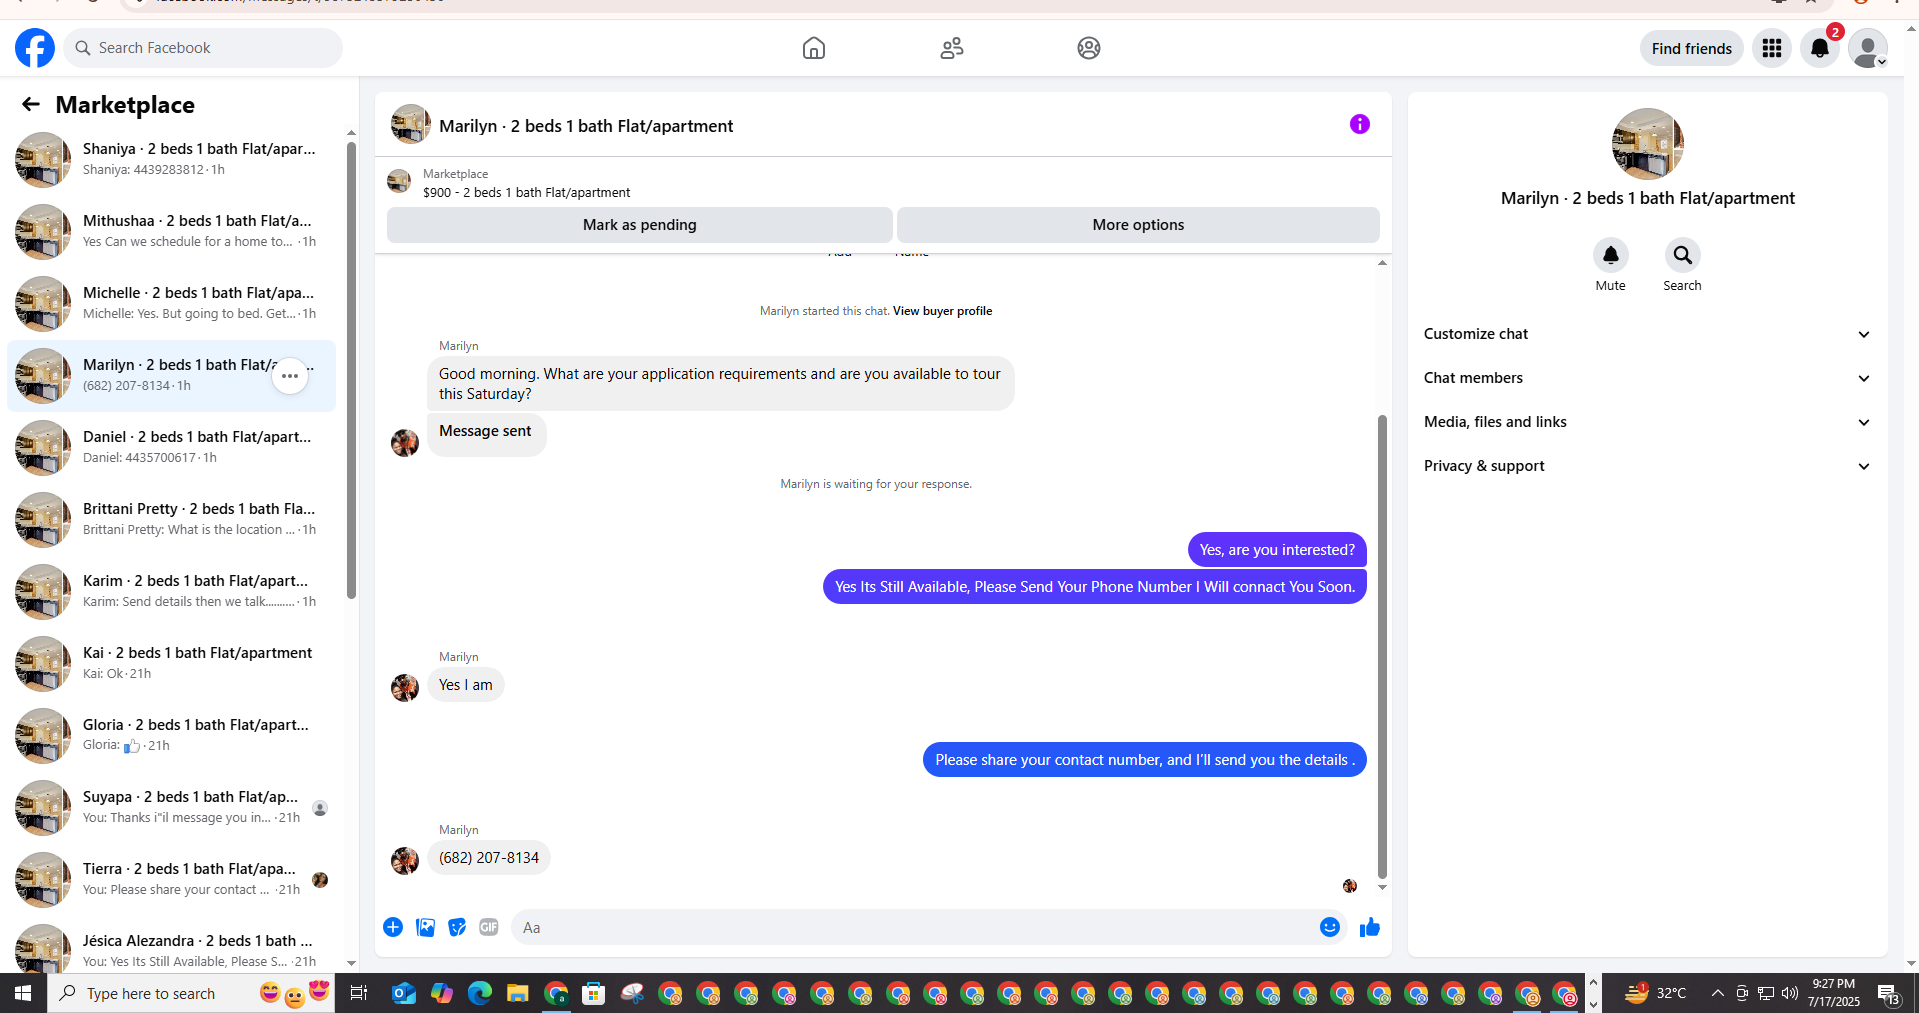Expand Media, files and links

[1648, 422]
